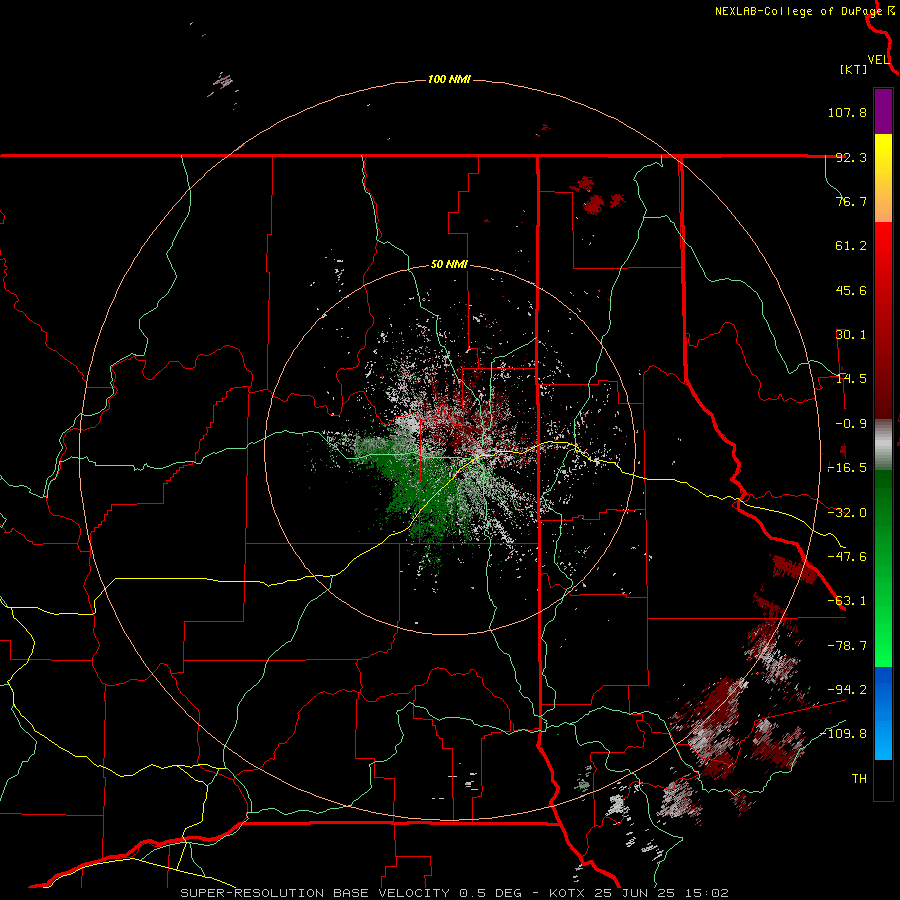The width and height of the screenshot is (900, 900).
Task: Click the [KT] units label
Action: [854, 69]
